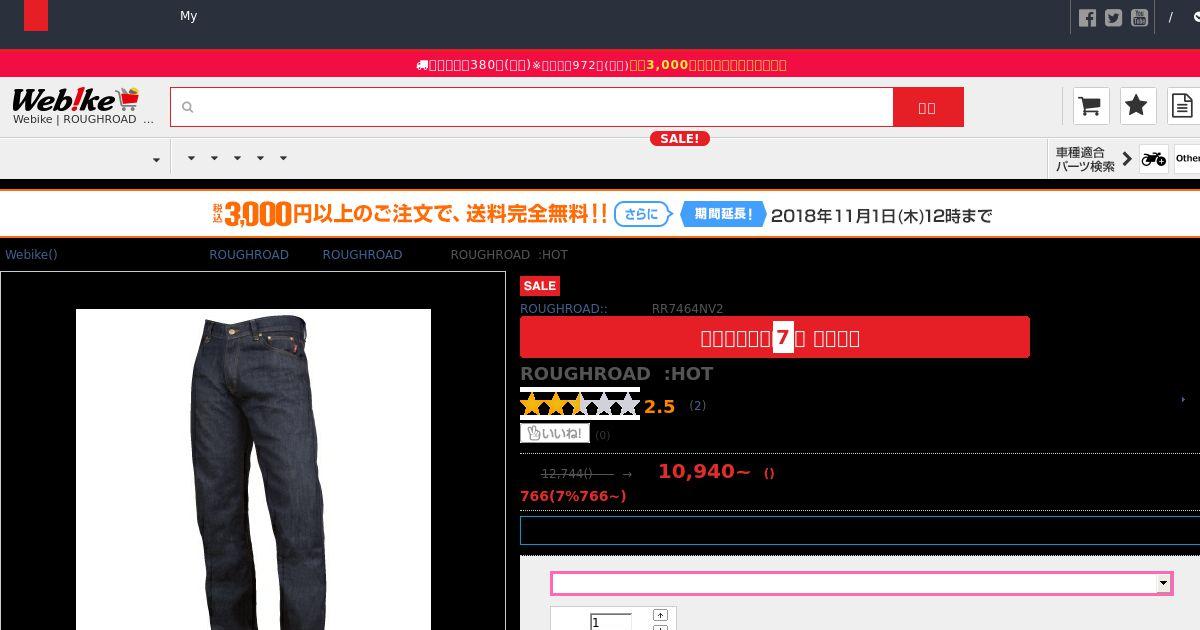Viewport: 1200px width, 630px height.
Task: Click the Webike logo
Action: pyautogui.click(x=75, y=100)
